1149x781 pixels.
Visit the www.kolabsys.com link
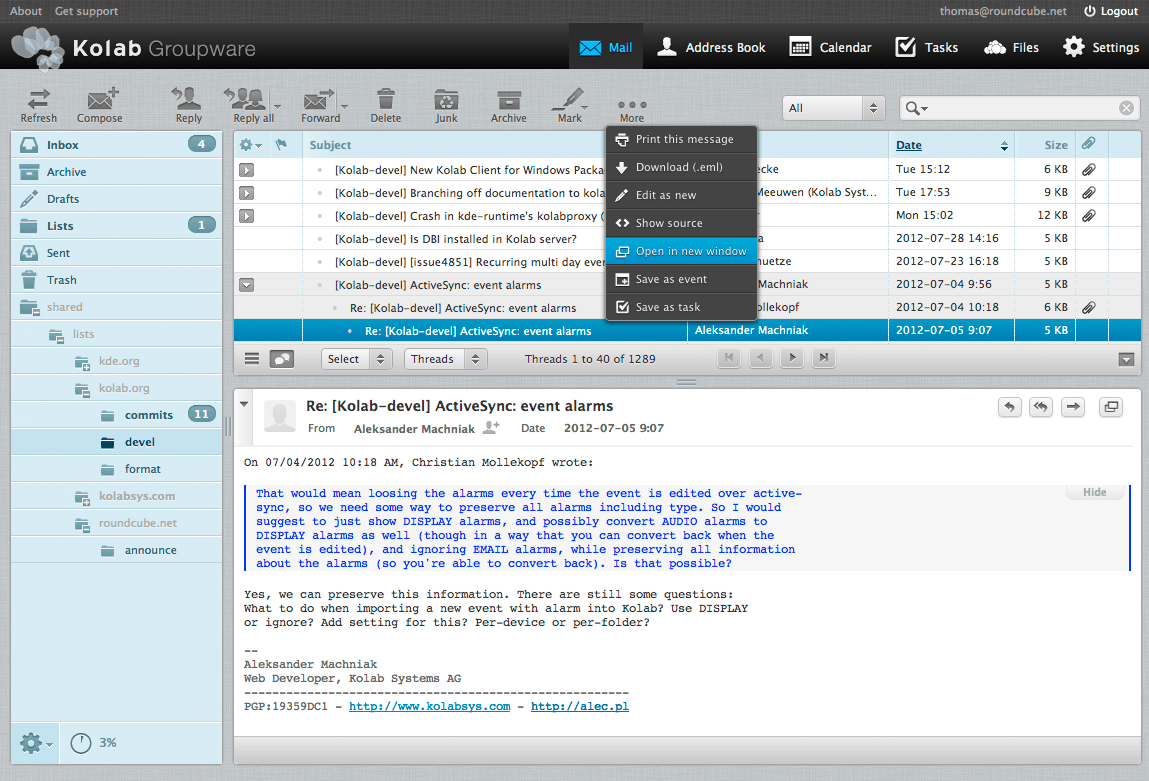coord(429,706)
